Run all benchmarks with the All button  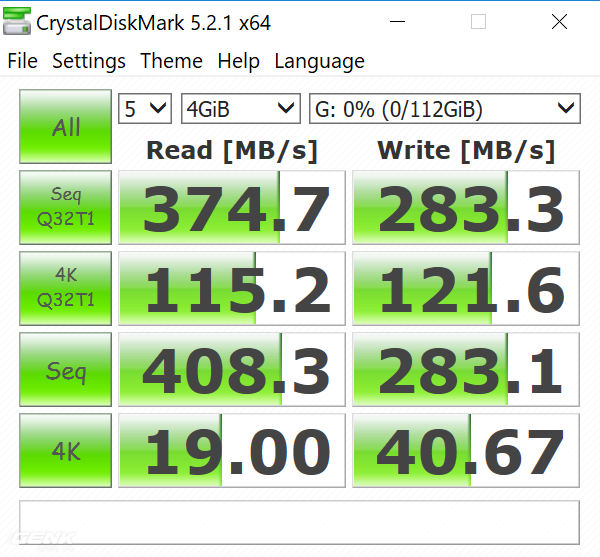[x=65, y=127]
